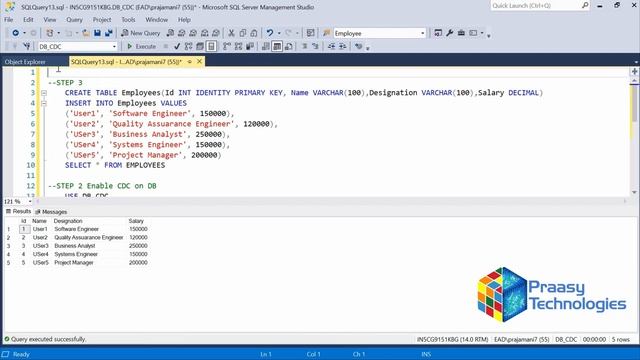Cancel the executing query with stop icon
The image size is (640, 360).
point(165,47)
